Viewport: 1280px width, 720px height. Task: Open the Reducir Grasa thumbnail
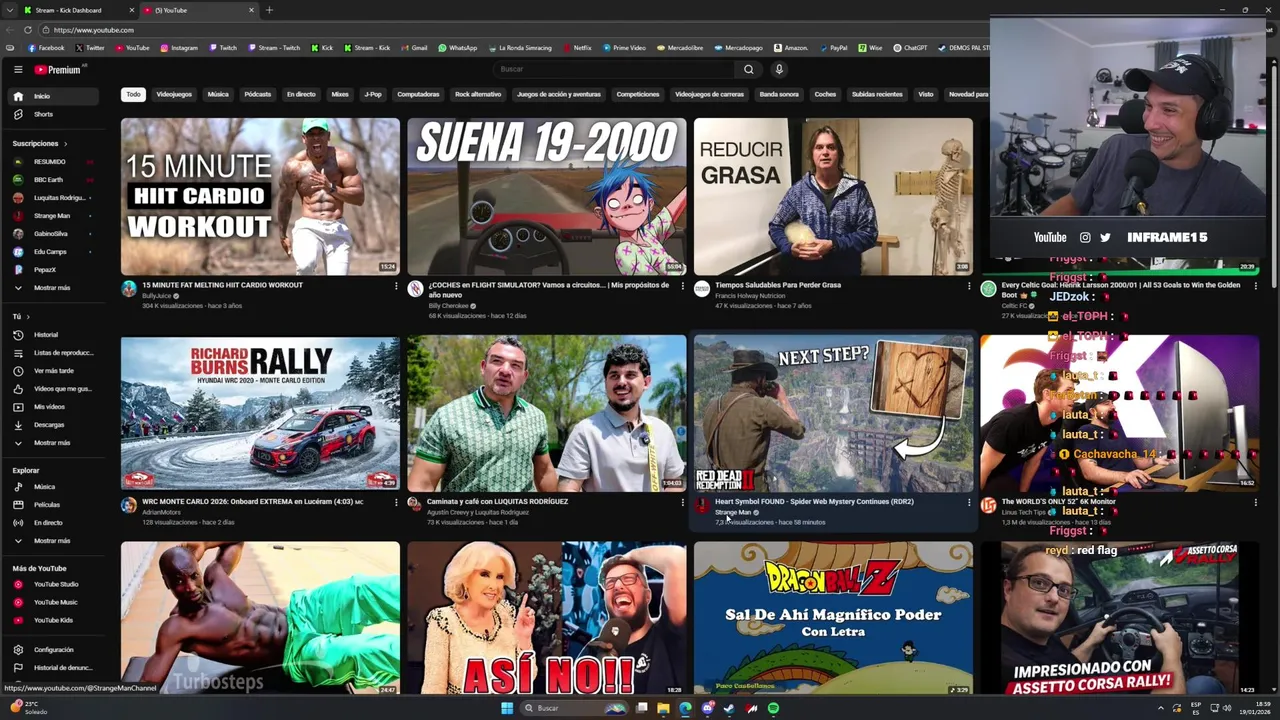point(833,196)
